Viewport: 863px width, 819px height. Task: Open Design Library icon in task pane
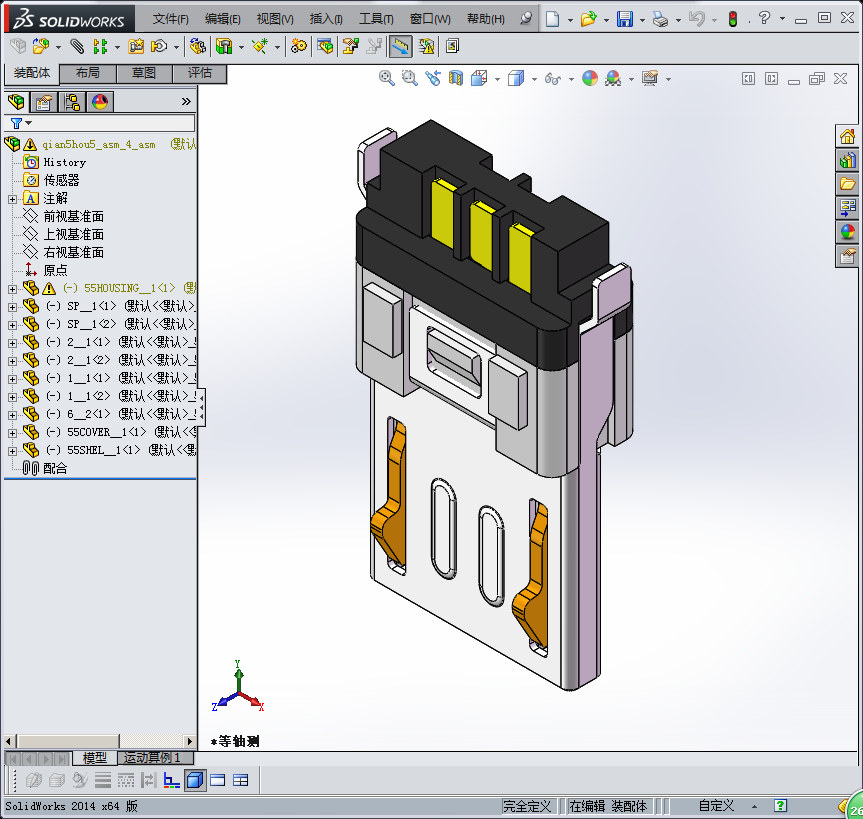click(848, 160)
